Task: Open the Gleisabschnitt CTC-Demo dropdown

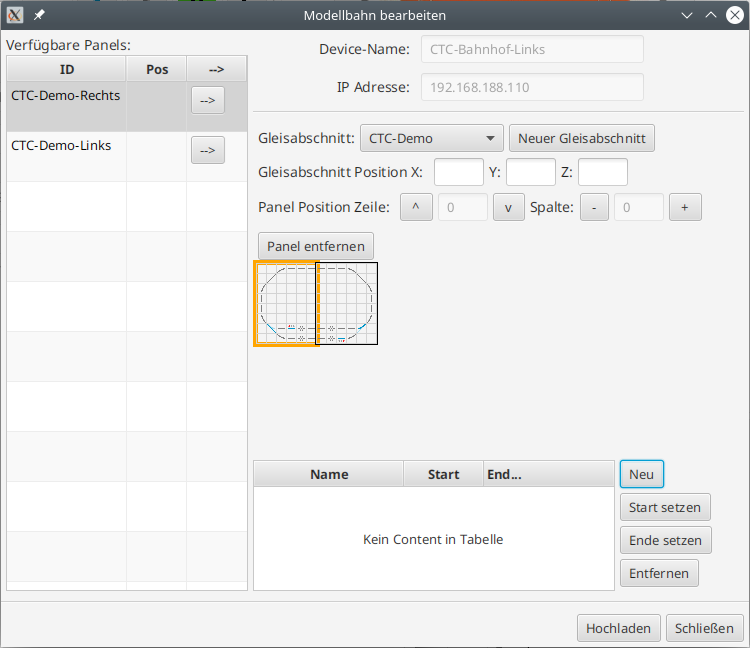Action: coord(432,138)
